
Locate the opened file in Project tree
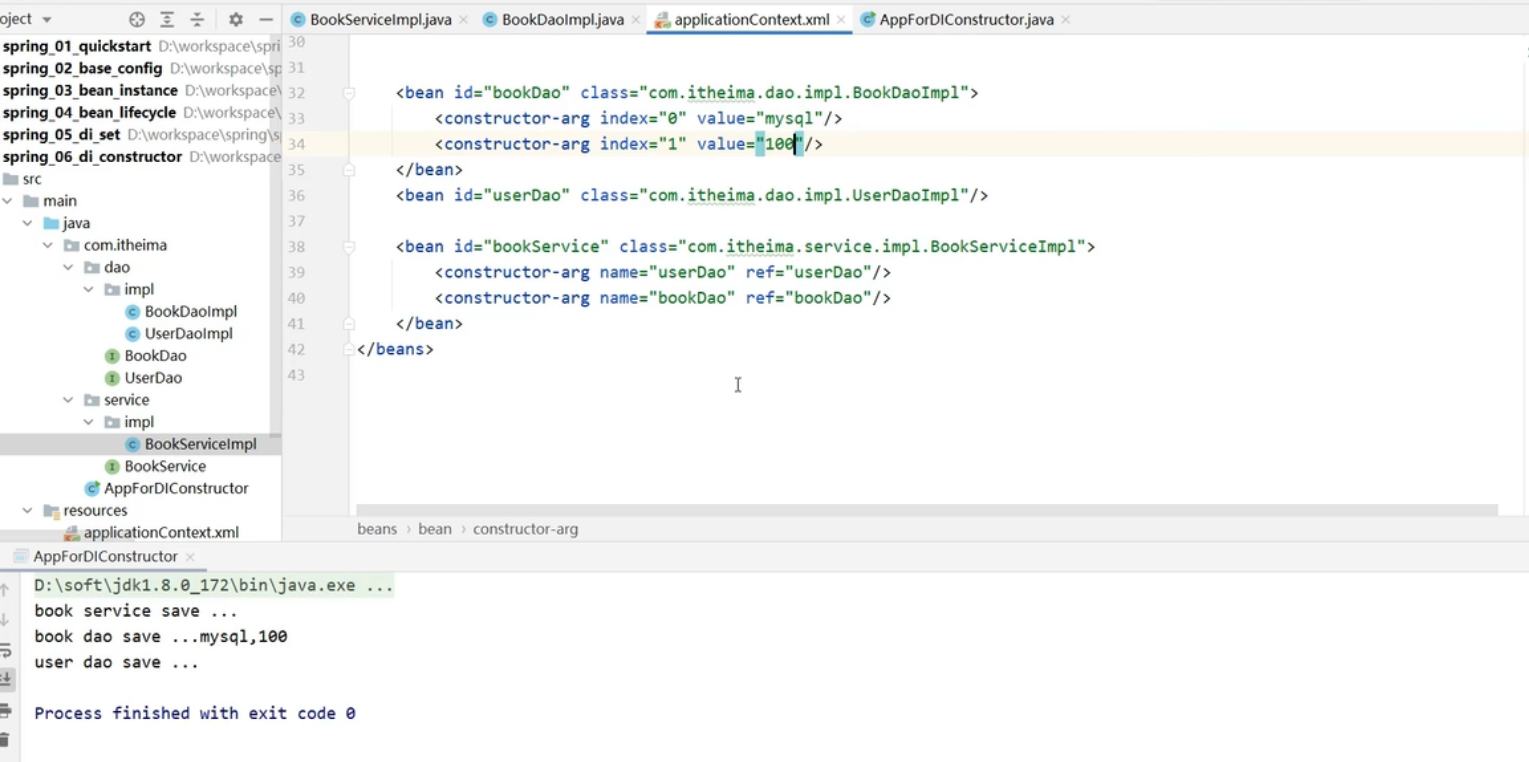point(137,19)
